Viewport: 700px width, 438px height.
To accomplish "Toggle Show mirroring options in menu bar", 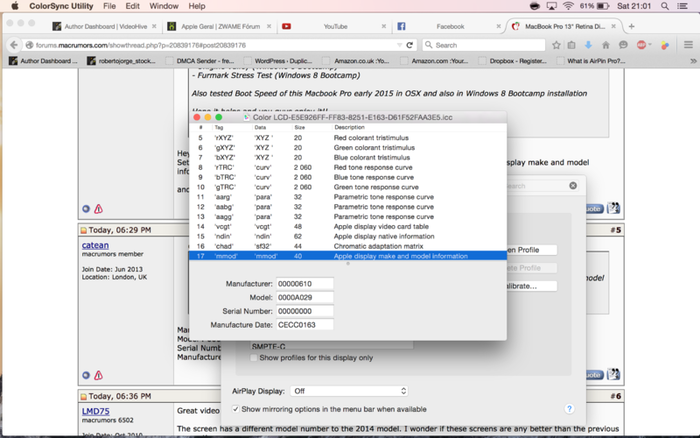I will click(x=235, y=409).
